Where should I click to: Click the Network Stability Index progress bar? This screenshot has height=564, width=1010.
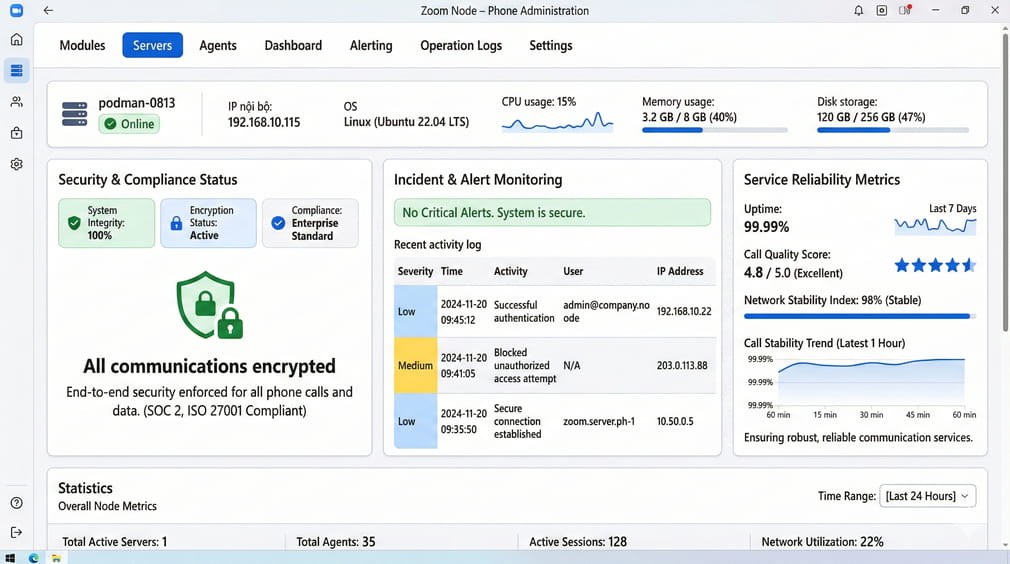point(860,316)
